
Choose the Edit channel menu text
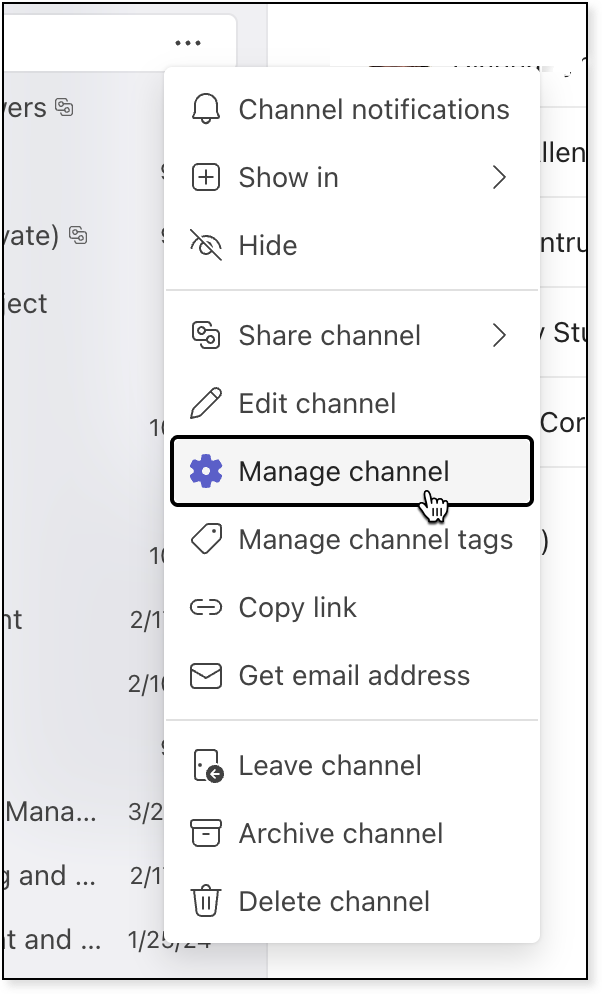point(317,404)
